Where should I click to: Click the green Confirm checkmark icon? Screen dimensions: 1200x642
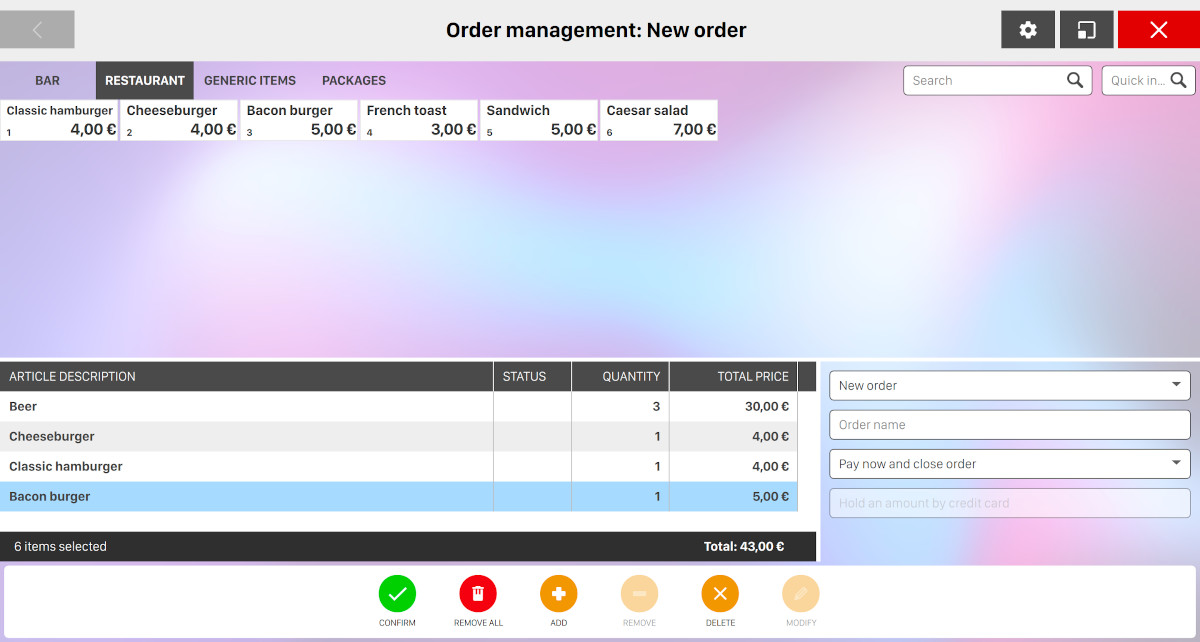(397, 593)
